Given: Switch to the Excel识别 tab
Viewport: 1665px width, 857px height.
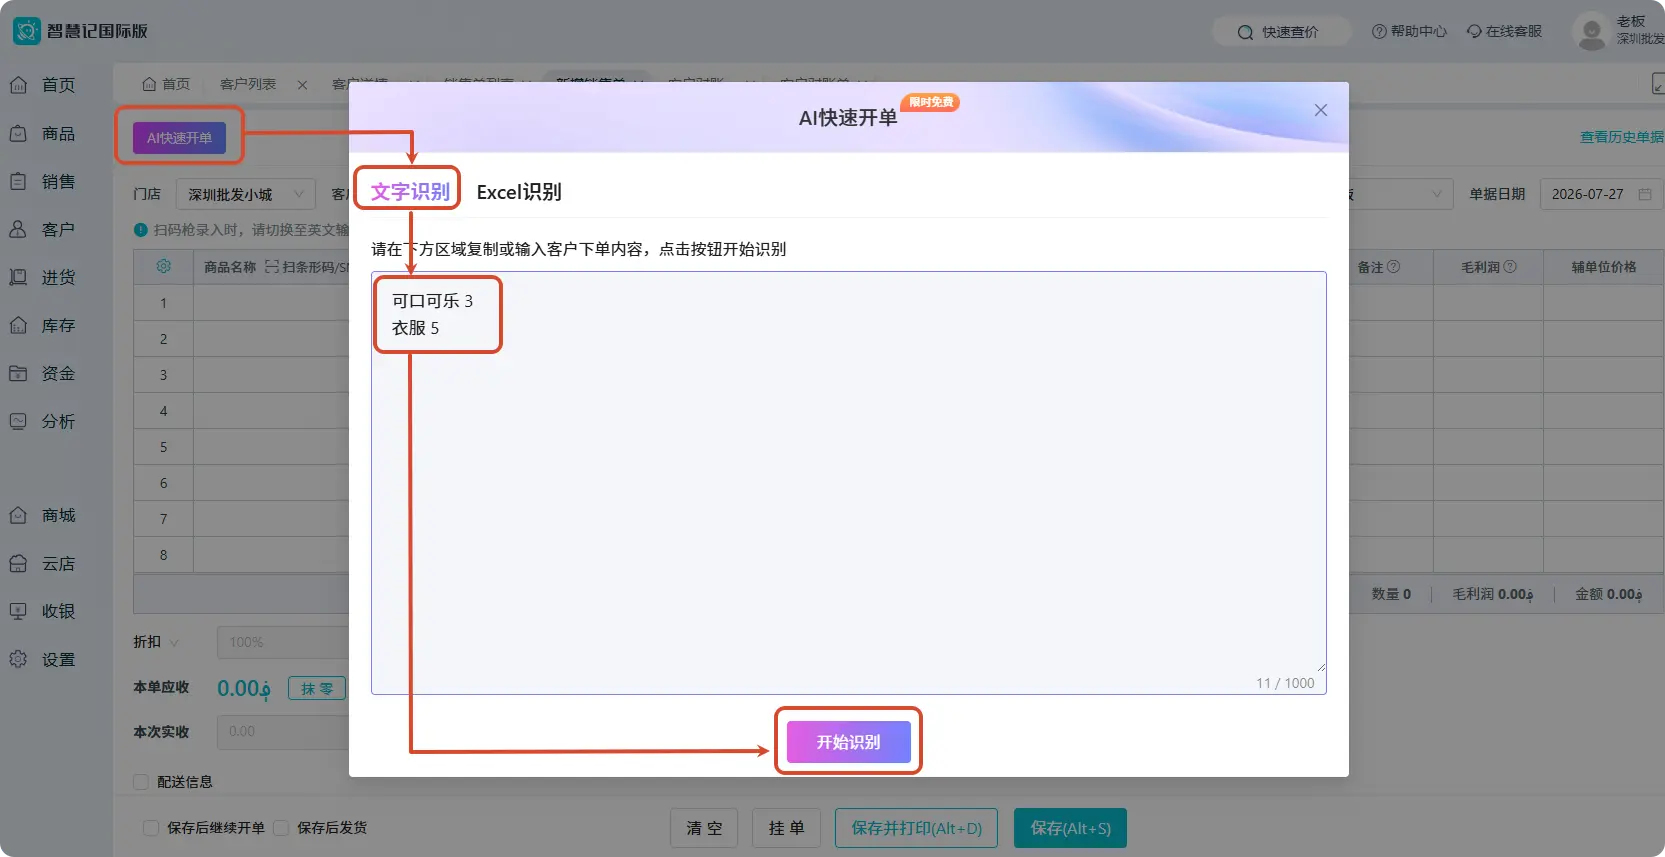Looking at the screenshot, I should (x=519, y=192).
